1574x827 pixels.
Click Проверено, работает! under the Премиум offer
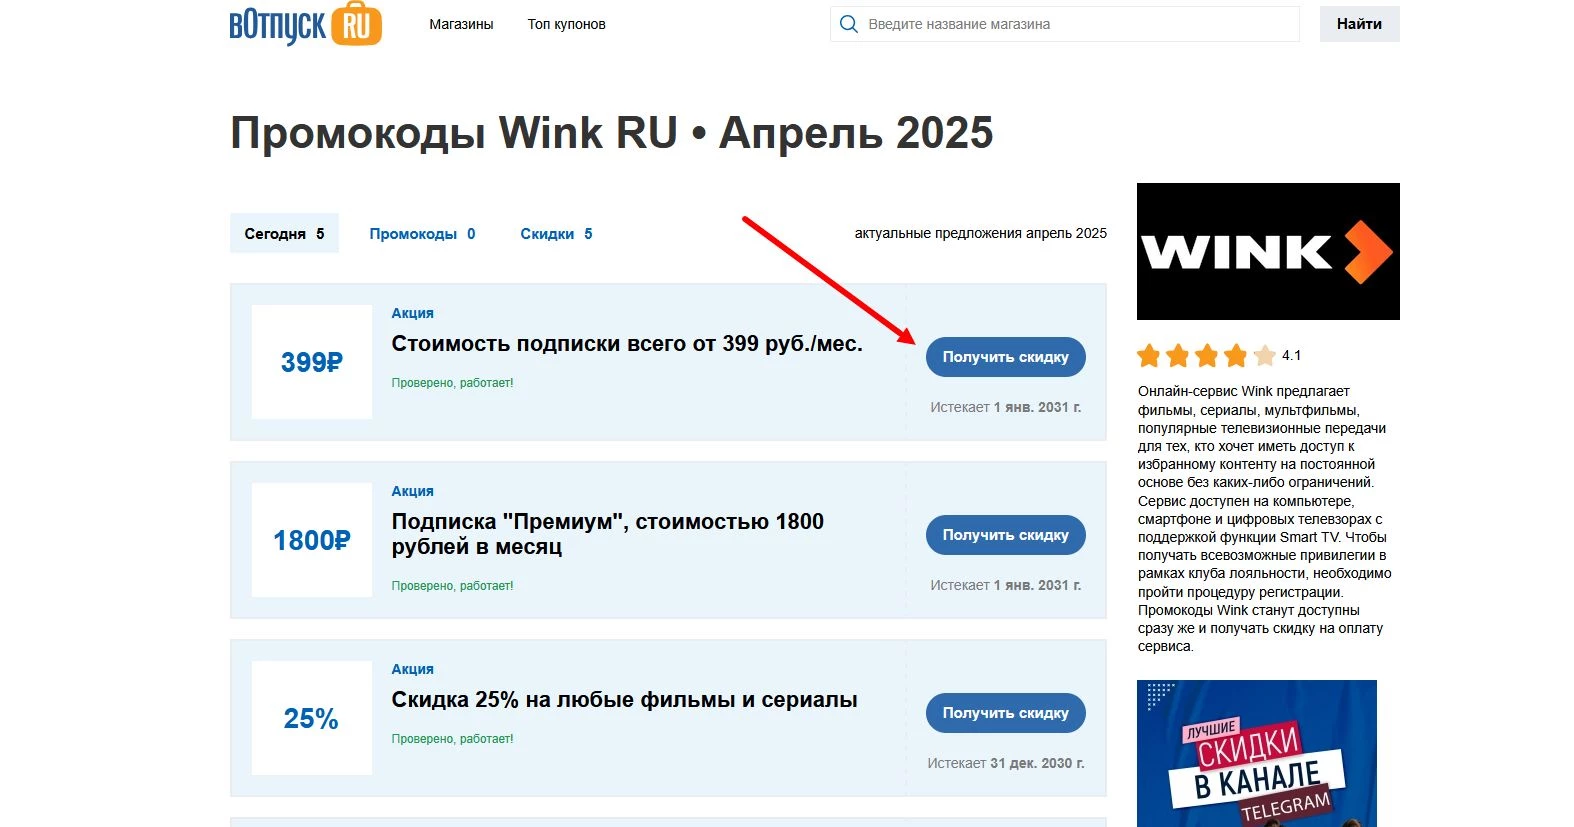coord(452,586)
